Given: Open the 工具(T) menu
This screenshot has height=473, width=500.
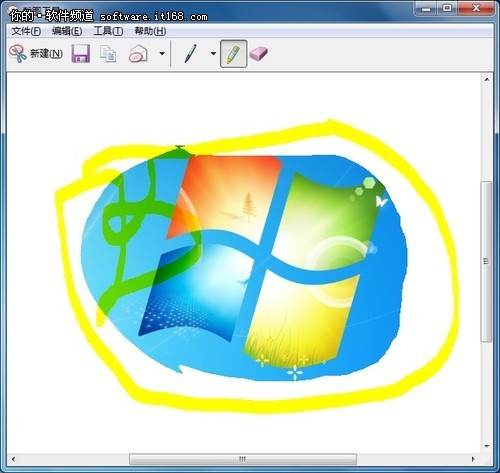Looking at the screenshot, I should coord(108,31).
